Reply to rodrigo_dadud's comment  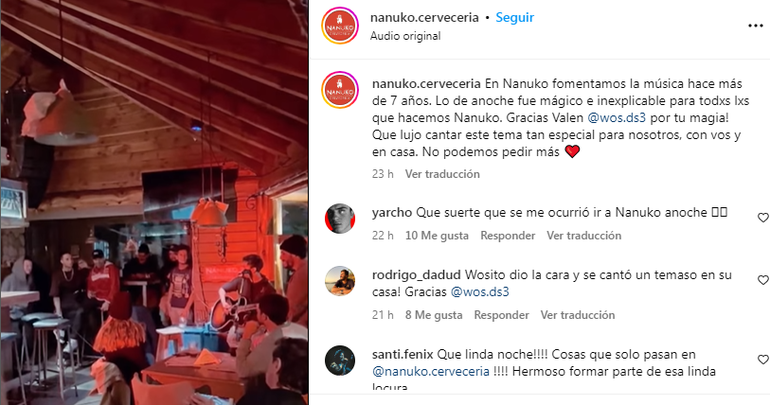[501, 315]
